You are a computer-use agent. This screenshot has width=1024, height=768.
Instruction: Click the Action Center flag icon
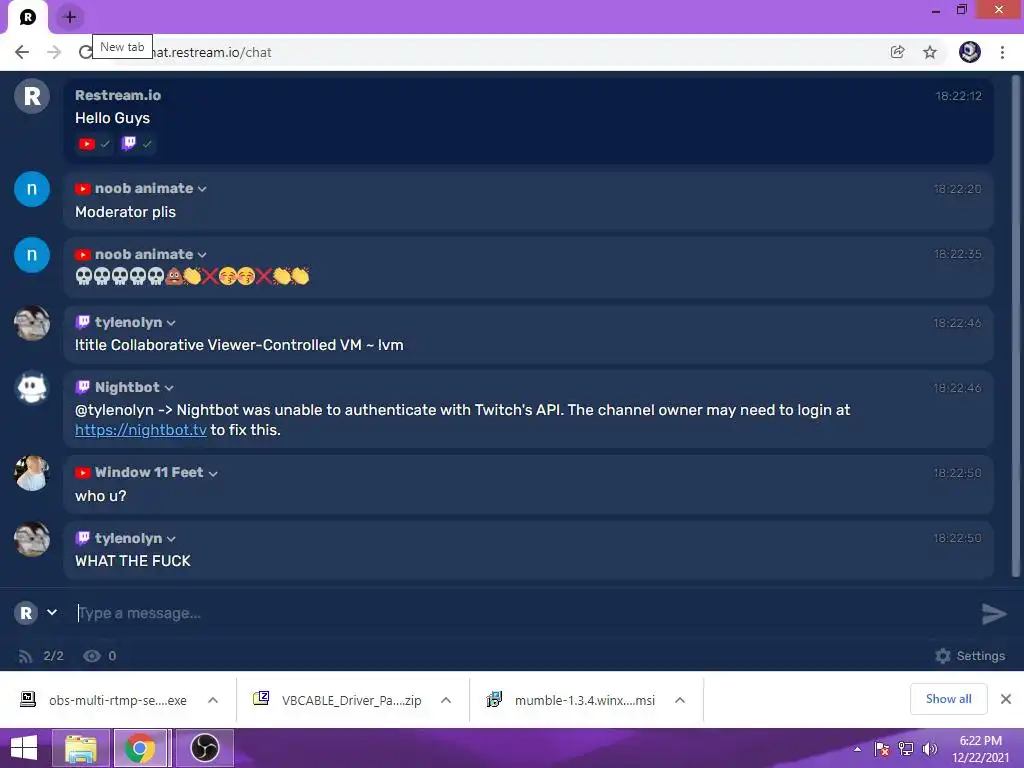coord(882,749)
